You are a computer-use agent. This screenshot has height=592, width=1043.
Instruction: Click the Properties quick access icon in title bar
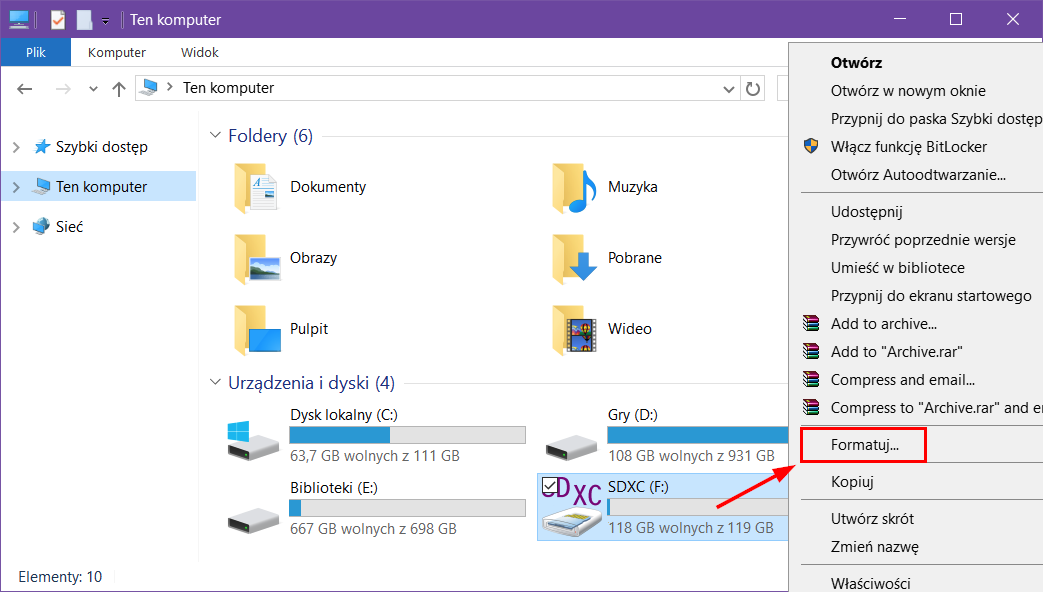pos(58,19)
